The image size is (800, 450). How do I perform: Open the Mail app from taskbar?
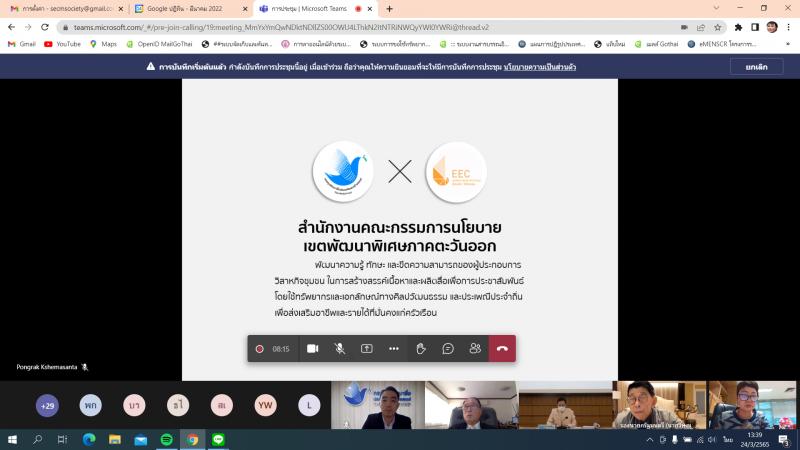(141, 439)
